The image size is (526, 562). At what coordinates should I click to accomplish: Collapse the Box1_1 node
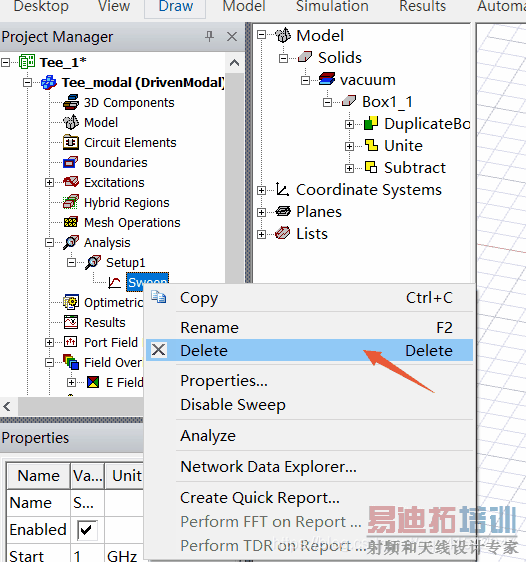coord(327,103)
